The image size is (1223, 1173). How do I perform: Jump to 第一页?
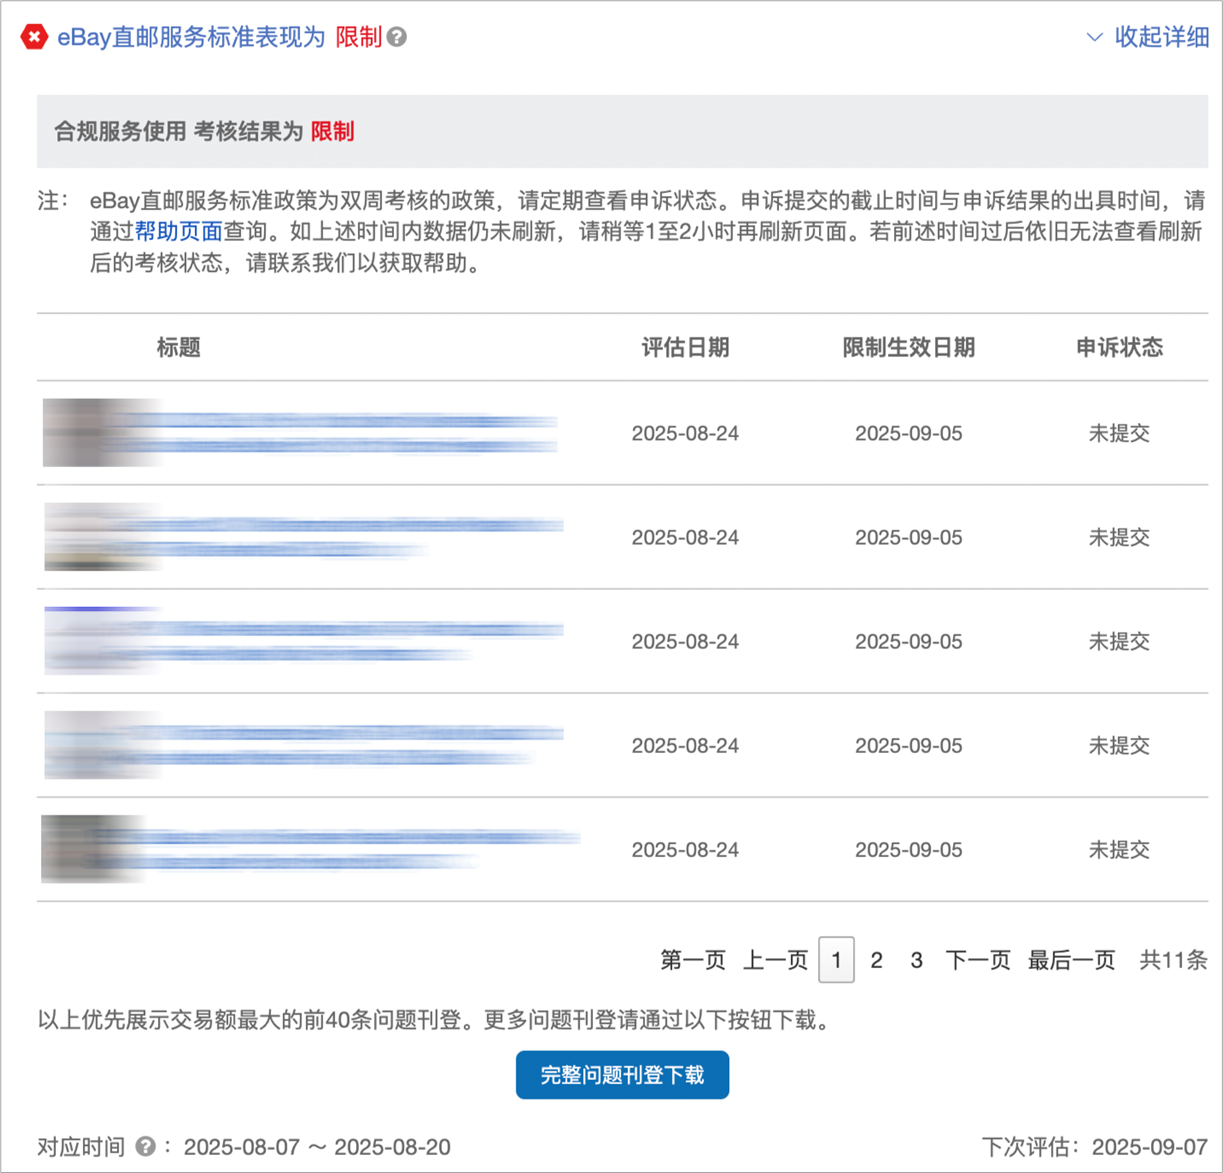click(x=692, y=961)
